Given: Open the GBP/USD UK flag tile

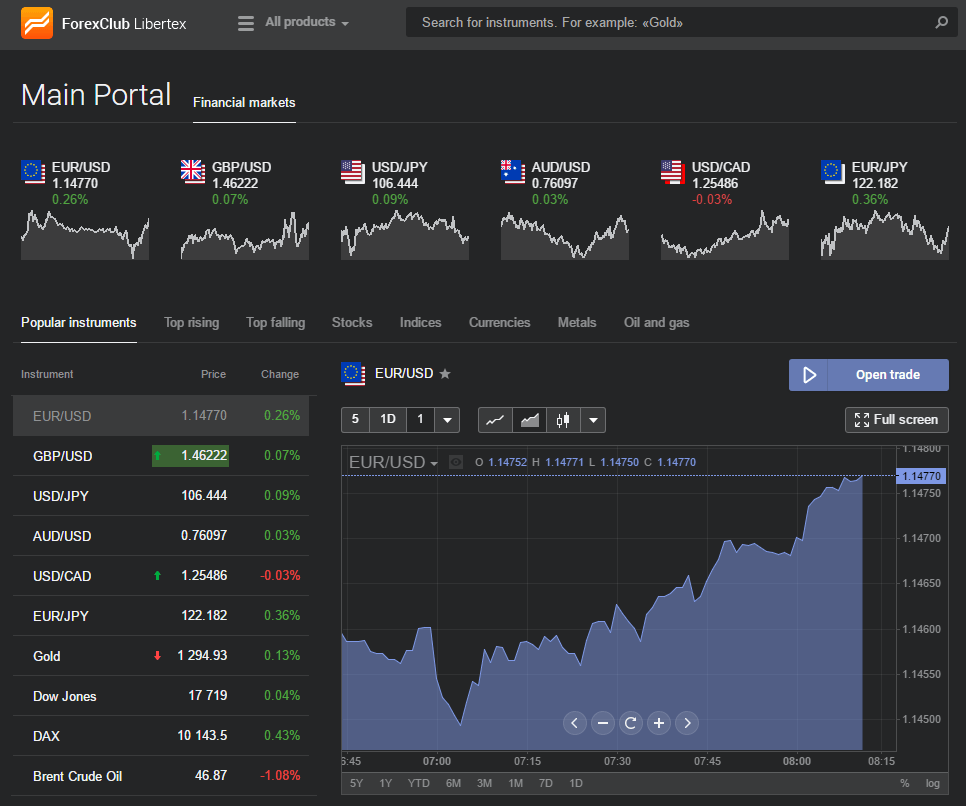Looking at the screenshot, I should [x=193, y=171].
